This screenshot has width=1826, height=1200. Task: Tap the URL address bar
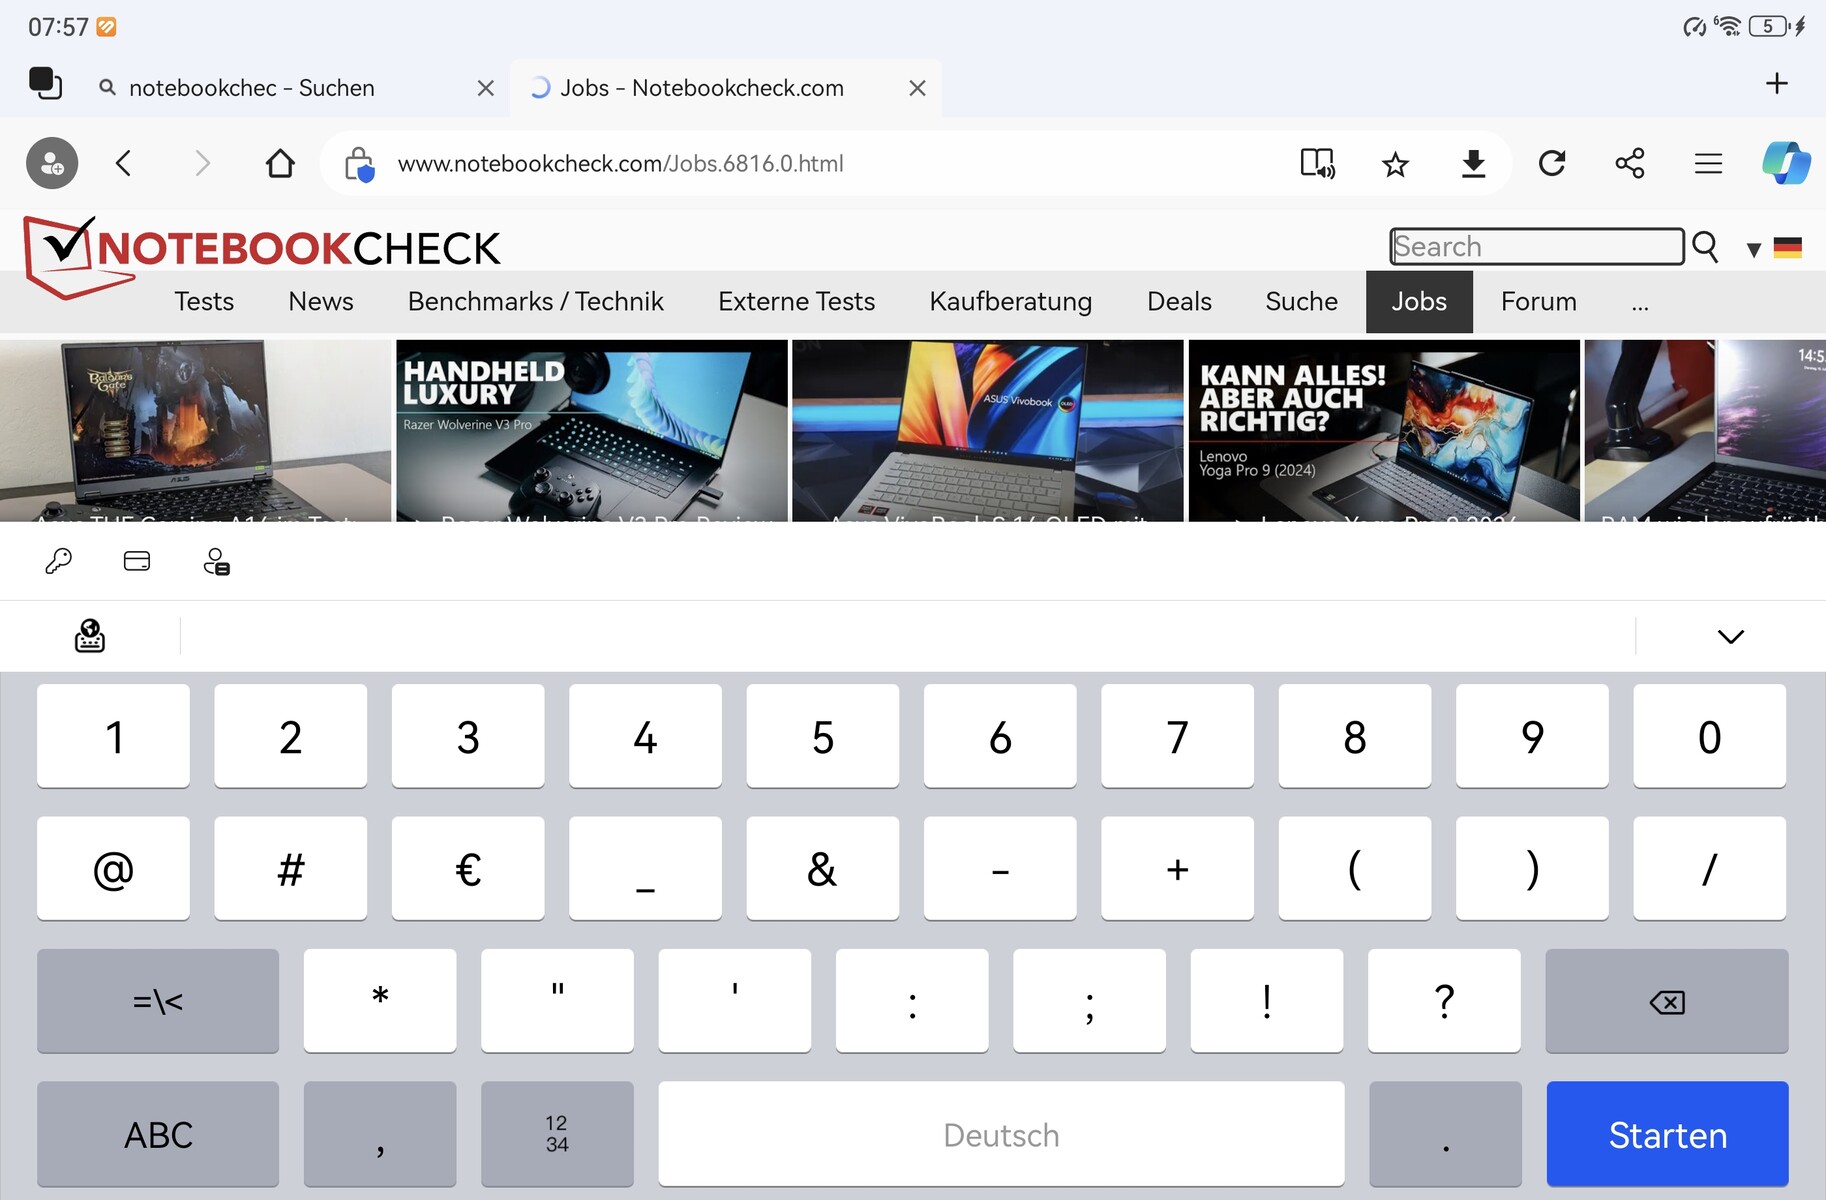click(620, 163)
